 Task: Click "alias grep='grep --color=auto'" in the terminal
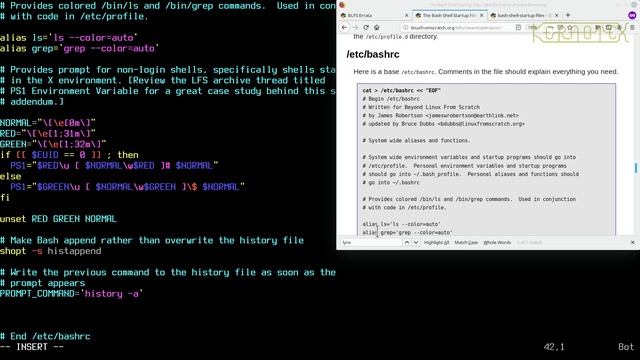coord(80,48)
